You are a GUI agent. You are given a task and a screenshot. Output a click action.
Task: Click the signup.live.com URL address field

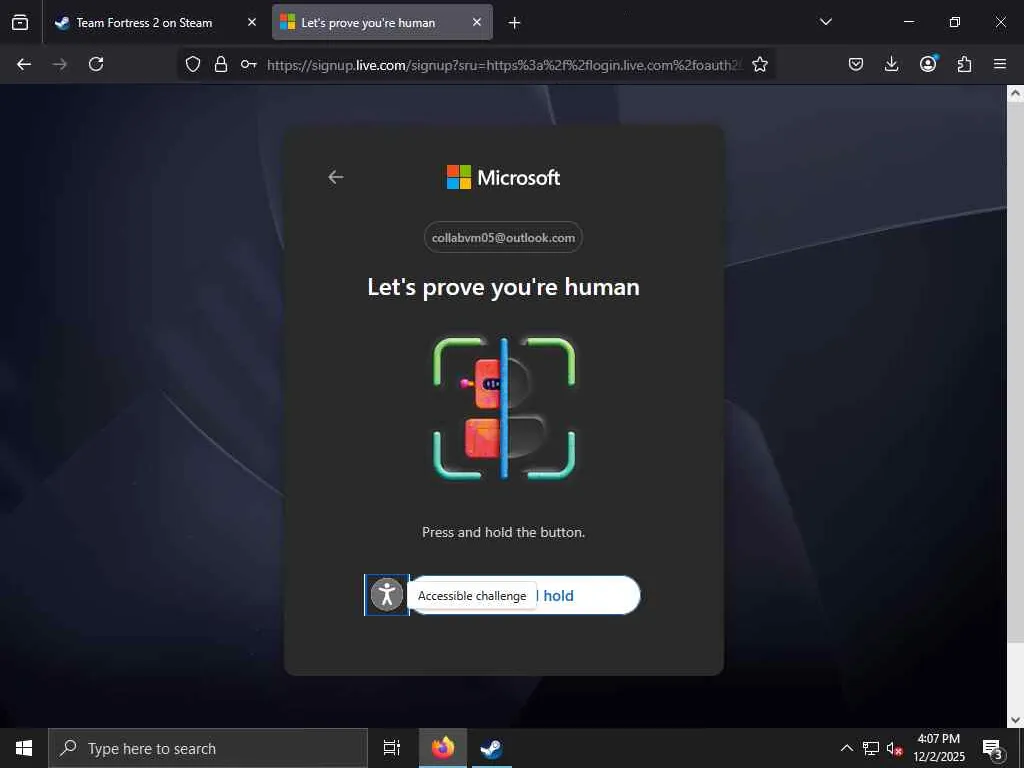click(504, 65)
